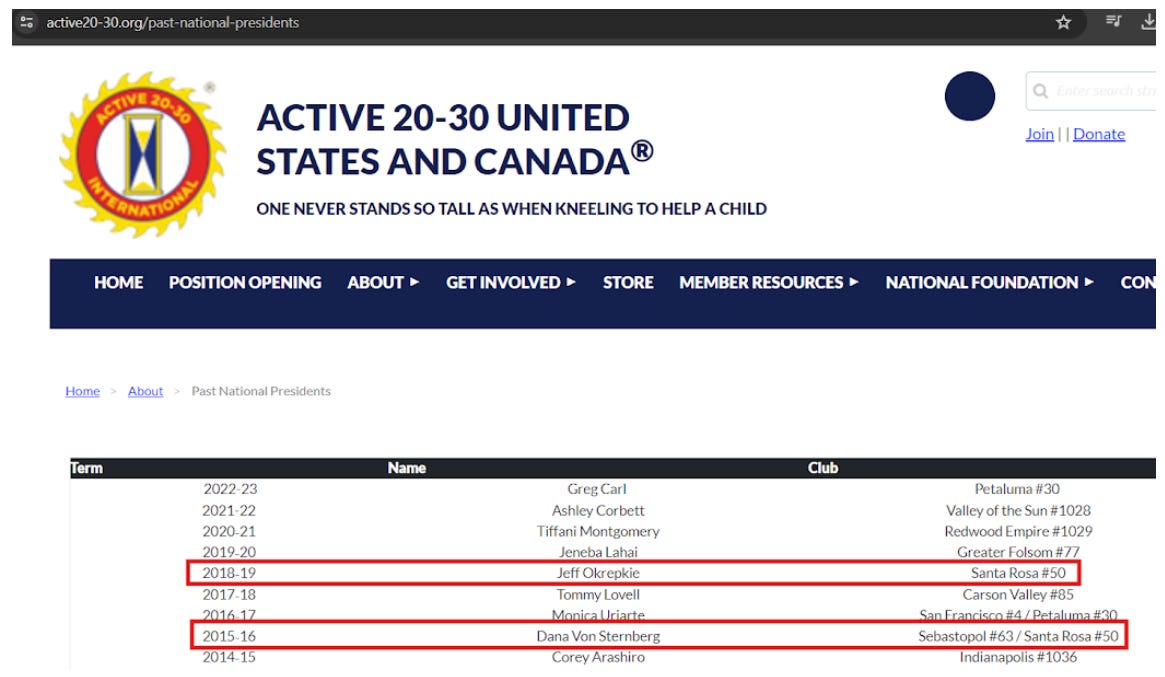
Task: Click the dark blue circle profile icon
Action: point(970,96)
